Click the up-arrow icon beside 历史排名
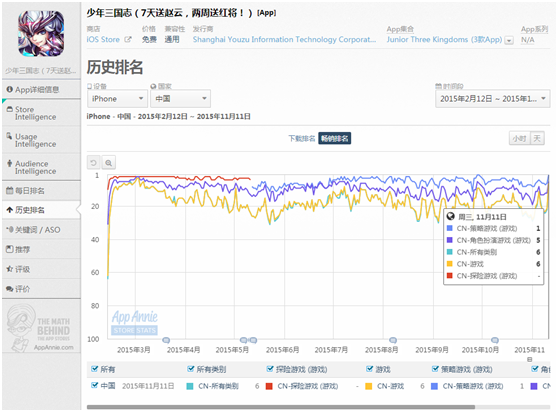 (x=10, y=210)
